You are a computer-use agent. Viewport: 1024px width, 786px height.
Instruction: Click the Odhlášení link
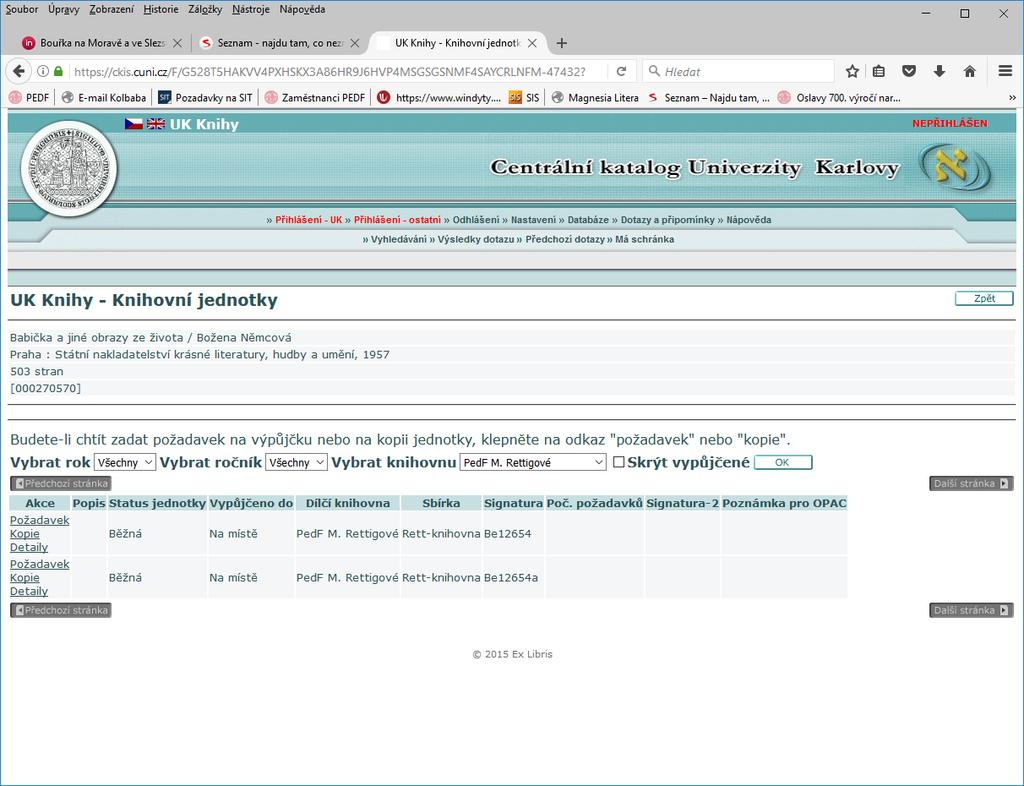[476, 220]
